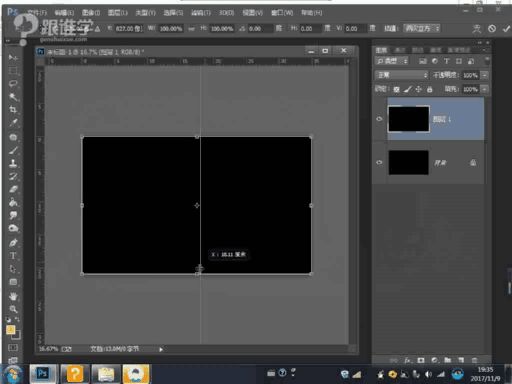This screenshot has width=512, height=384.
Task: Select the Path Selection tool
Action: tap(13, 269)
